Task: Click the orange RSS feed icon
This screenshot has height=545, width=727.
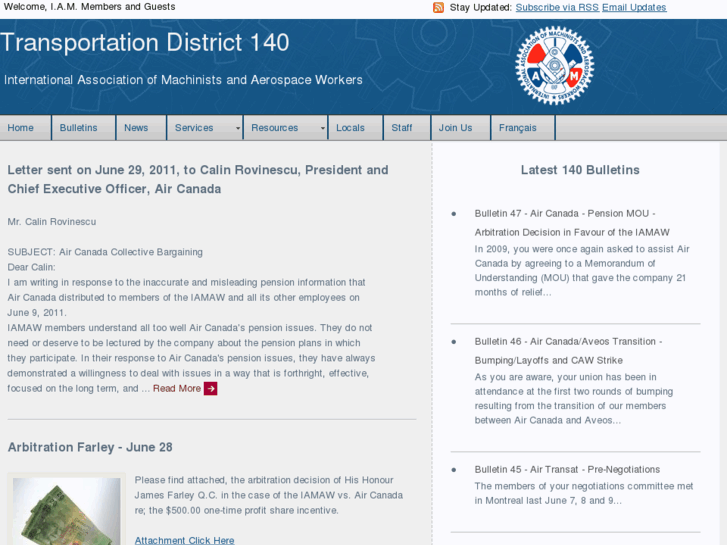Action: 438,8
